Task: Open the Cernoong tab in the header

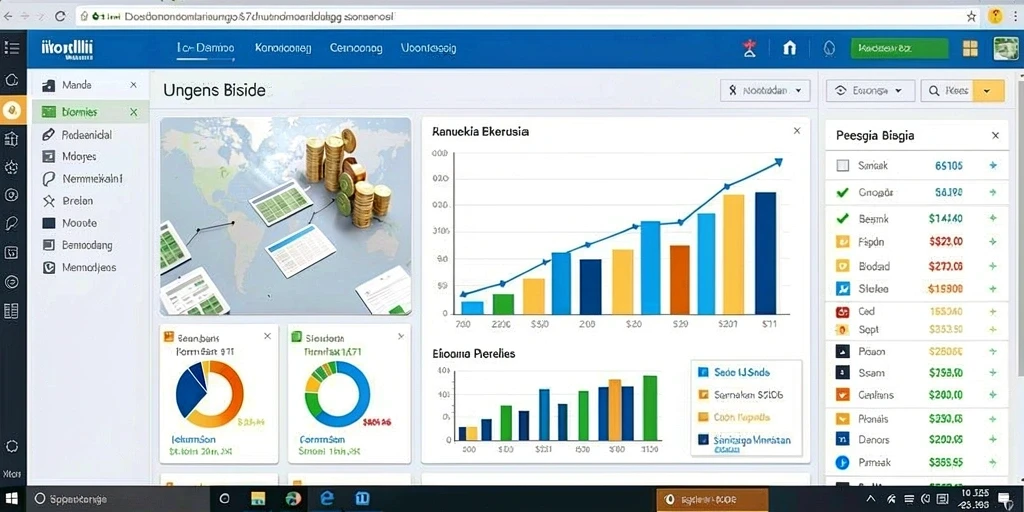Action: click(356, 48)
